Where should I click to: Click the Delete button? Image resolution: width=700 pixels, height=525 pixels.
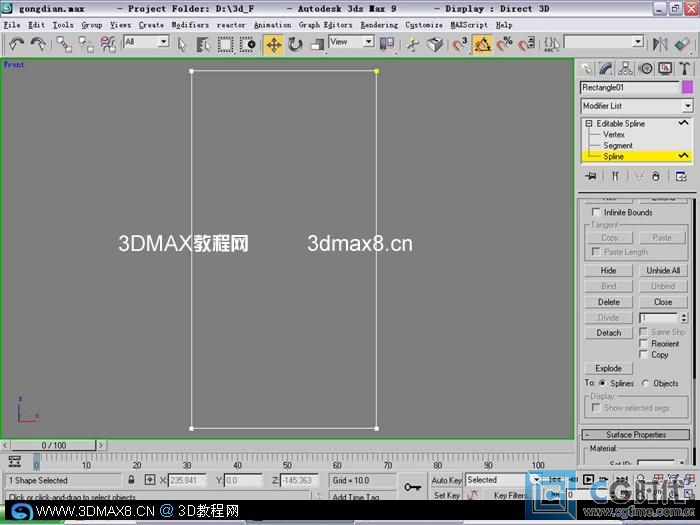point(608,302)
